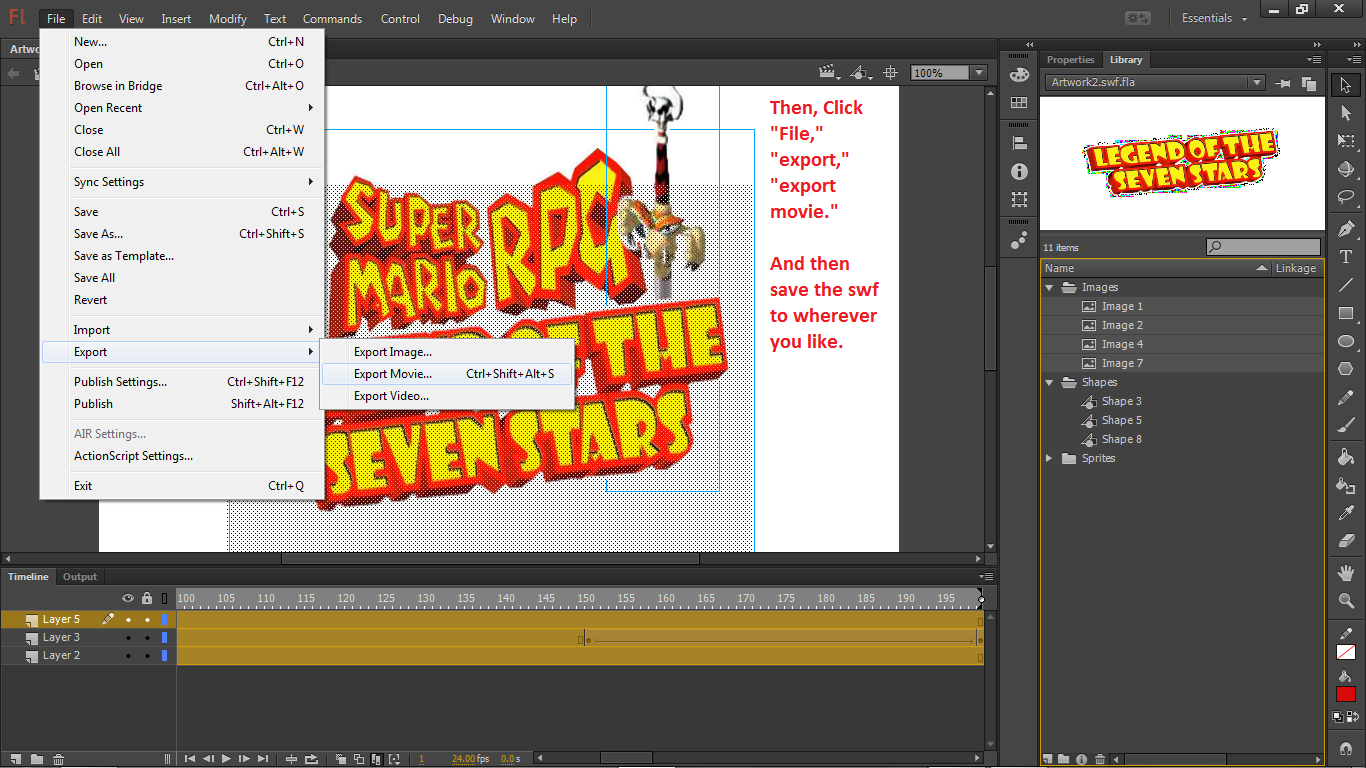Image resolution: width=1366 pixels, height=768 pixels.
Task: Switch to the Output tab
Action: point(80,577)
